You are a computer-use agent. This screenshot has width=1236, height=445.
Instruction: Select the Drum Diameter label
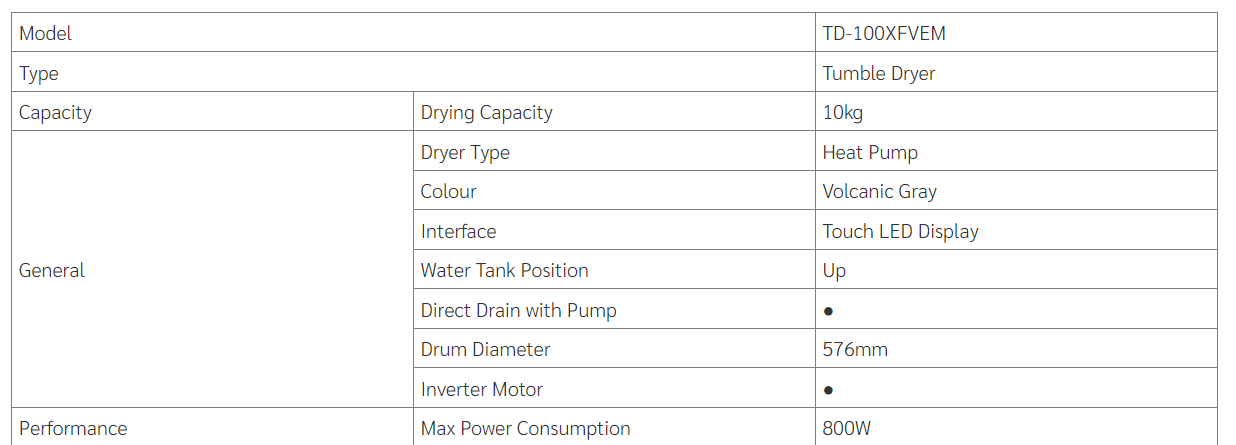click(485, 350)
